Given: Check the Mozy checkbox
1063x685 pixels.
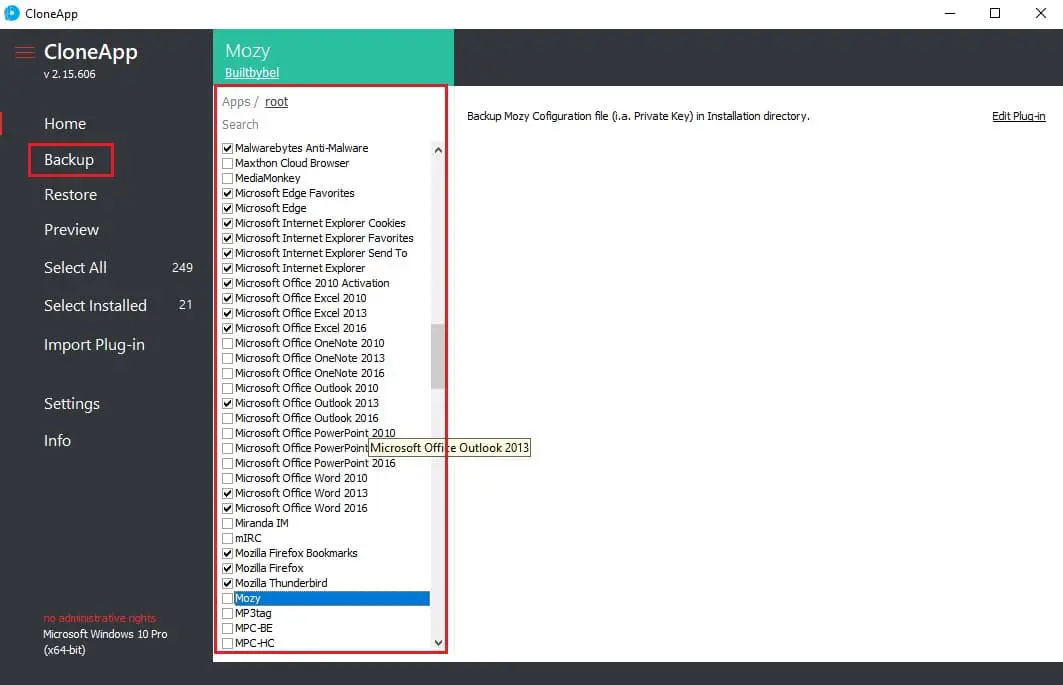Looking at the screenshot, I should [x=228, y=598].
